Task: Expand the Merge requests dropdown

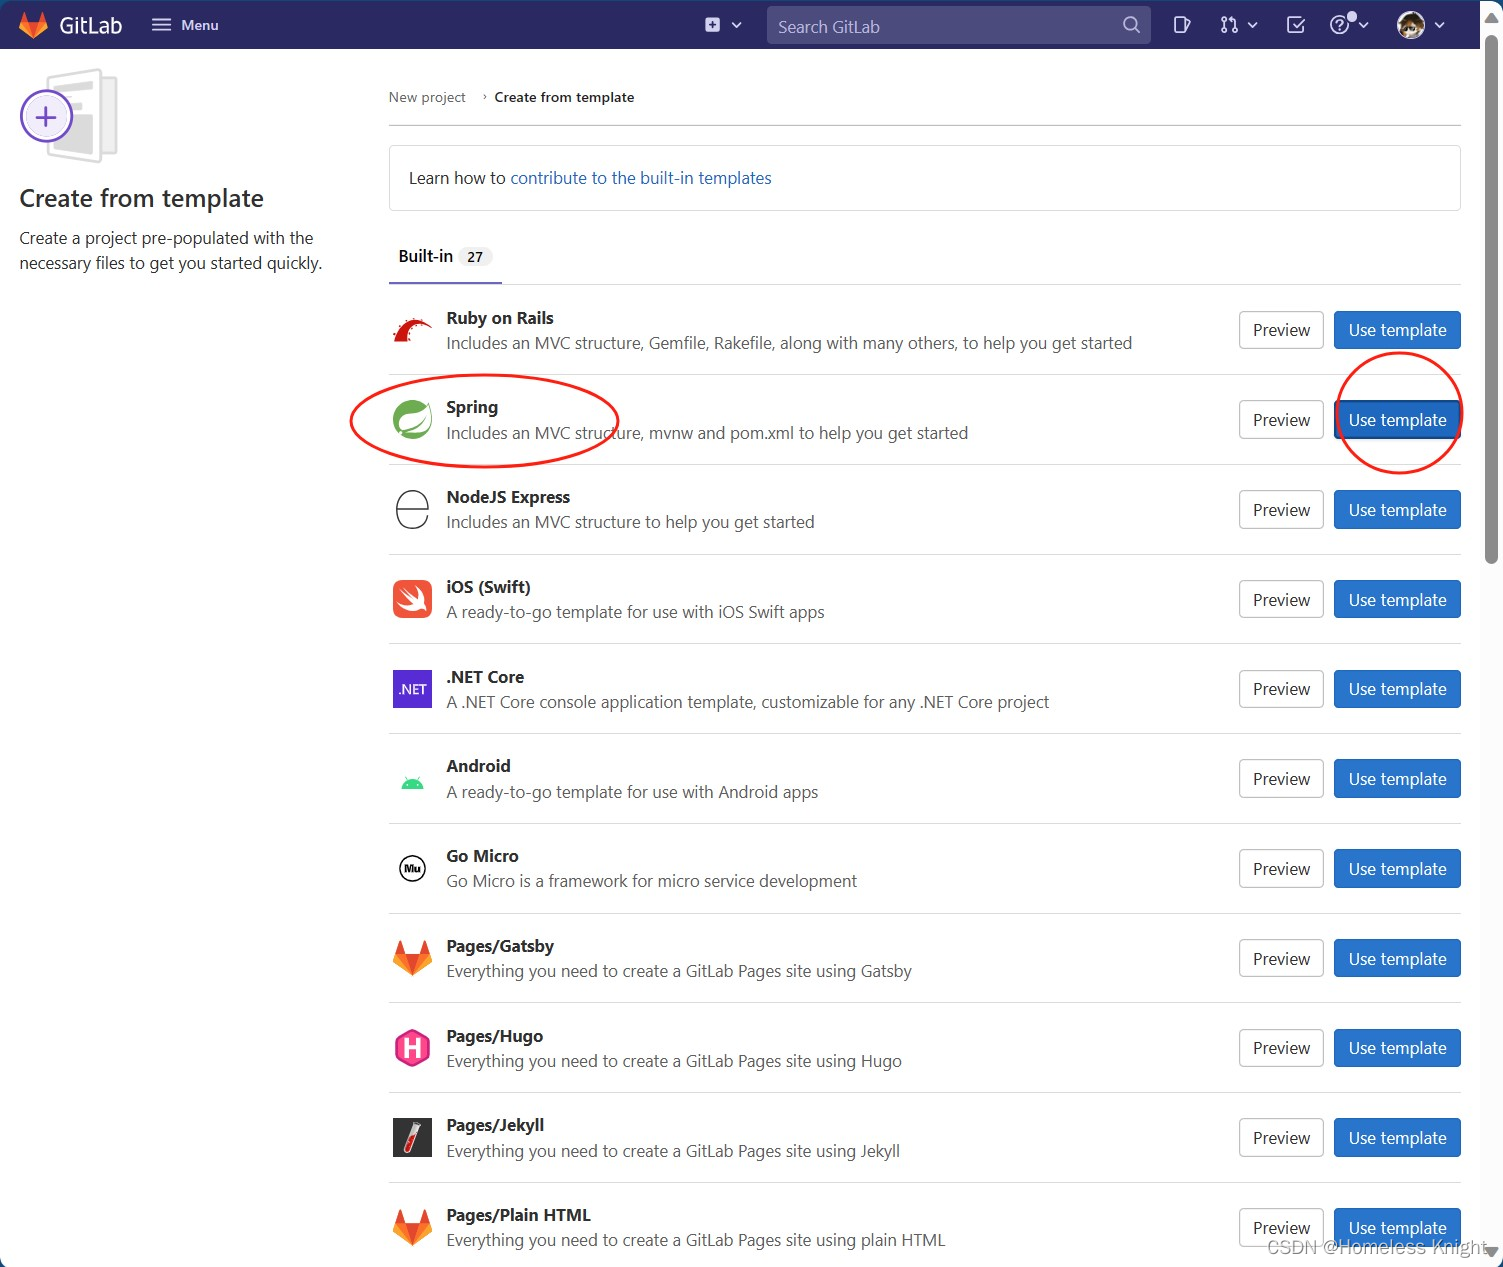Action: (1238, 25)
